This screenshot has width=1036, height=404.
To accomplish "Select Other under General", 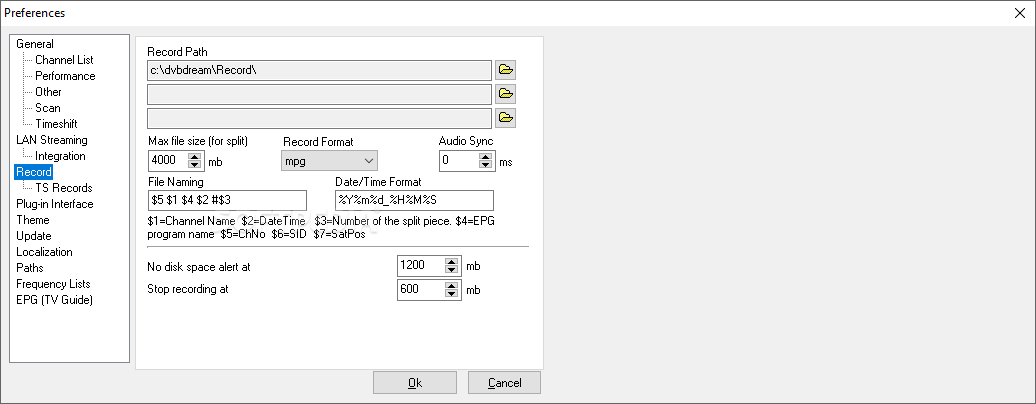I will [x=48, y=92].
